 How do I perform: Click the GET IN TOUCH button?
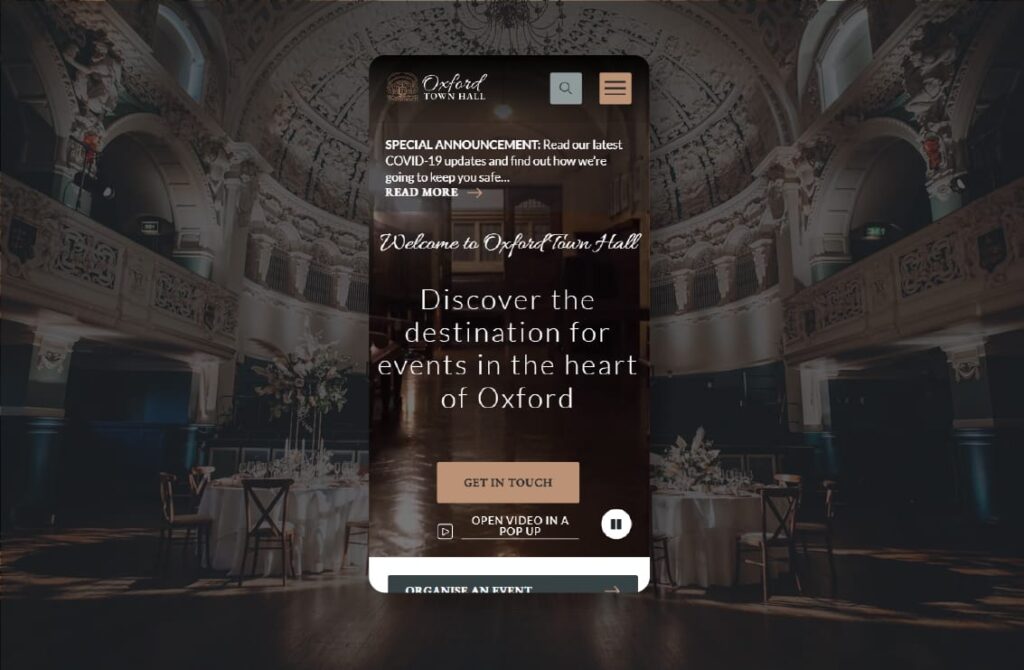(508, 483)
